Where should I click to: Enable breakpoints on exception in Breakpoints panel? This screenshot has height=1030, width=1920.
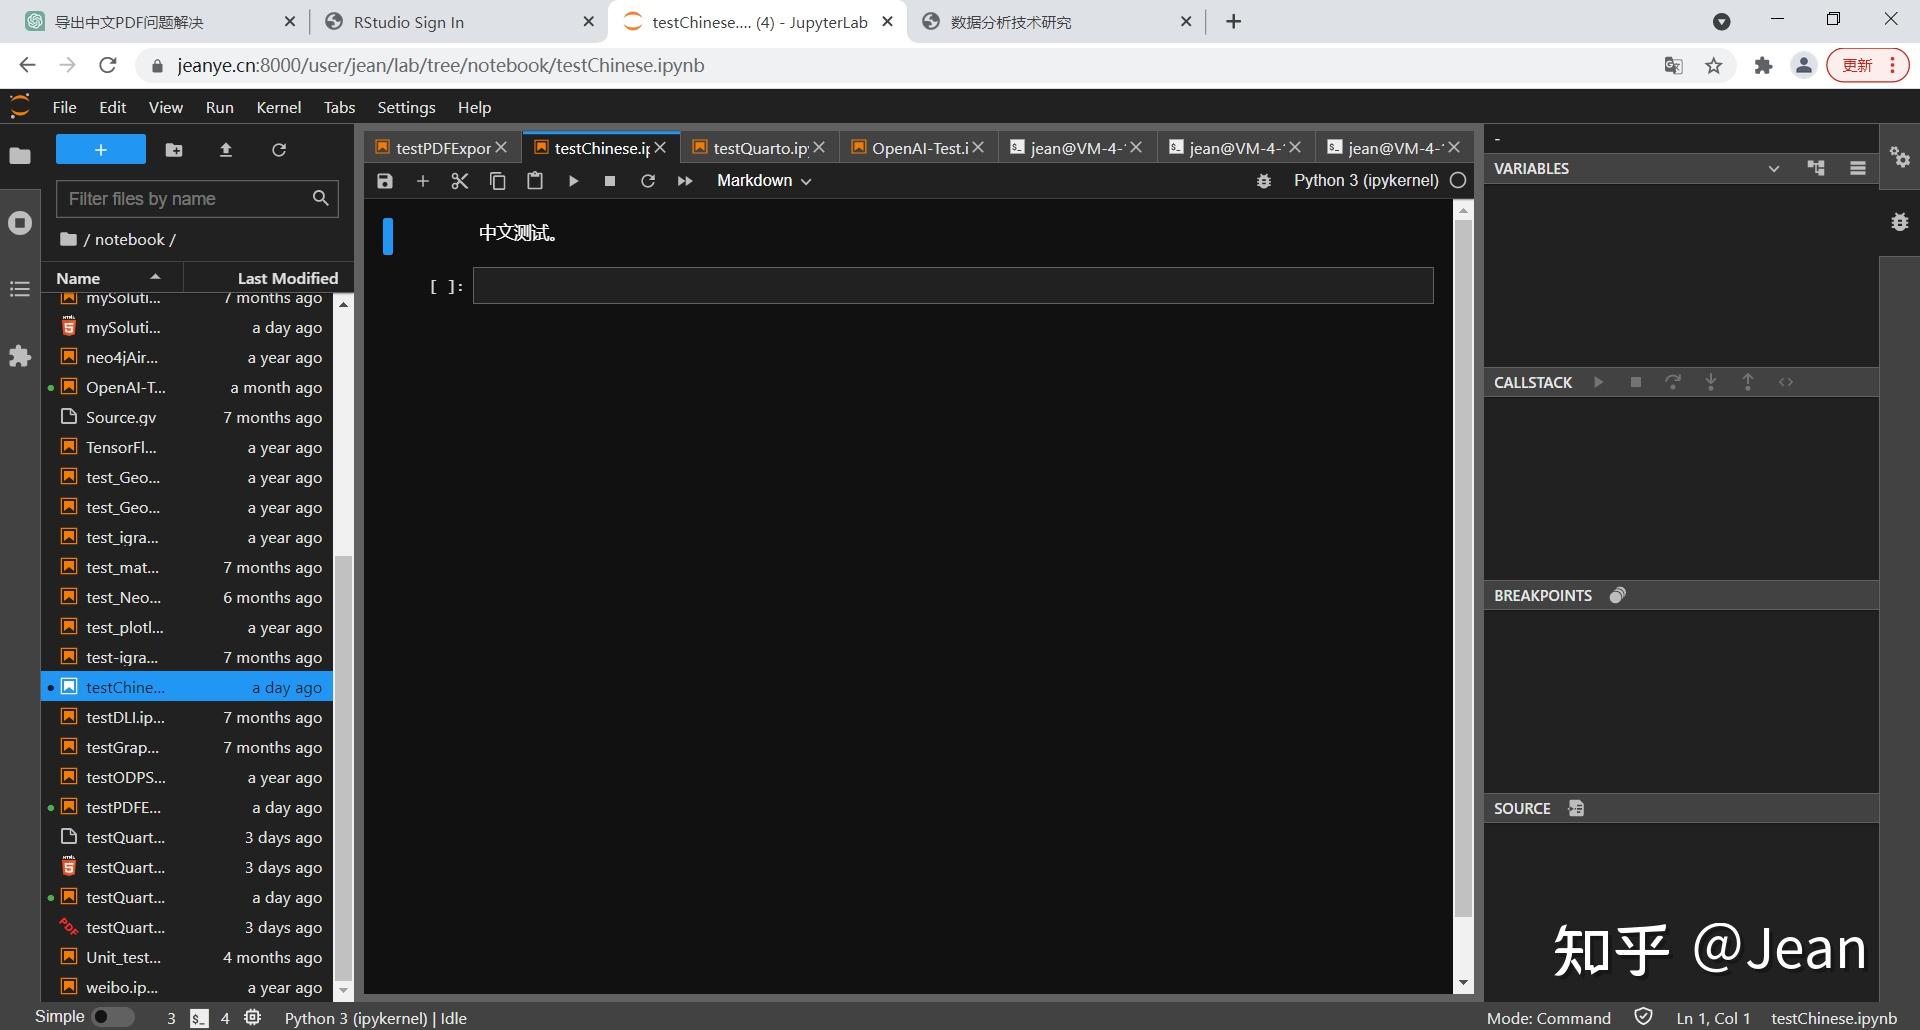coord(1618,594)
